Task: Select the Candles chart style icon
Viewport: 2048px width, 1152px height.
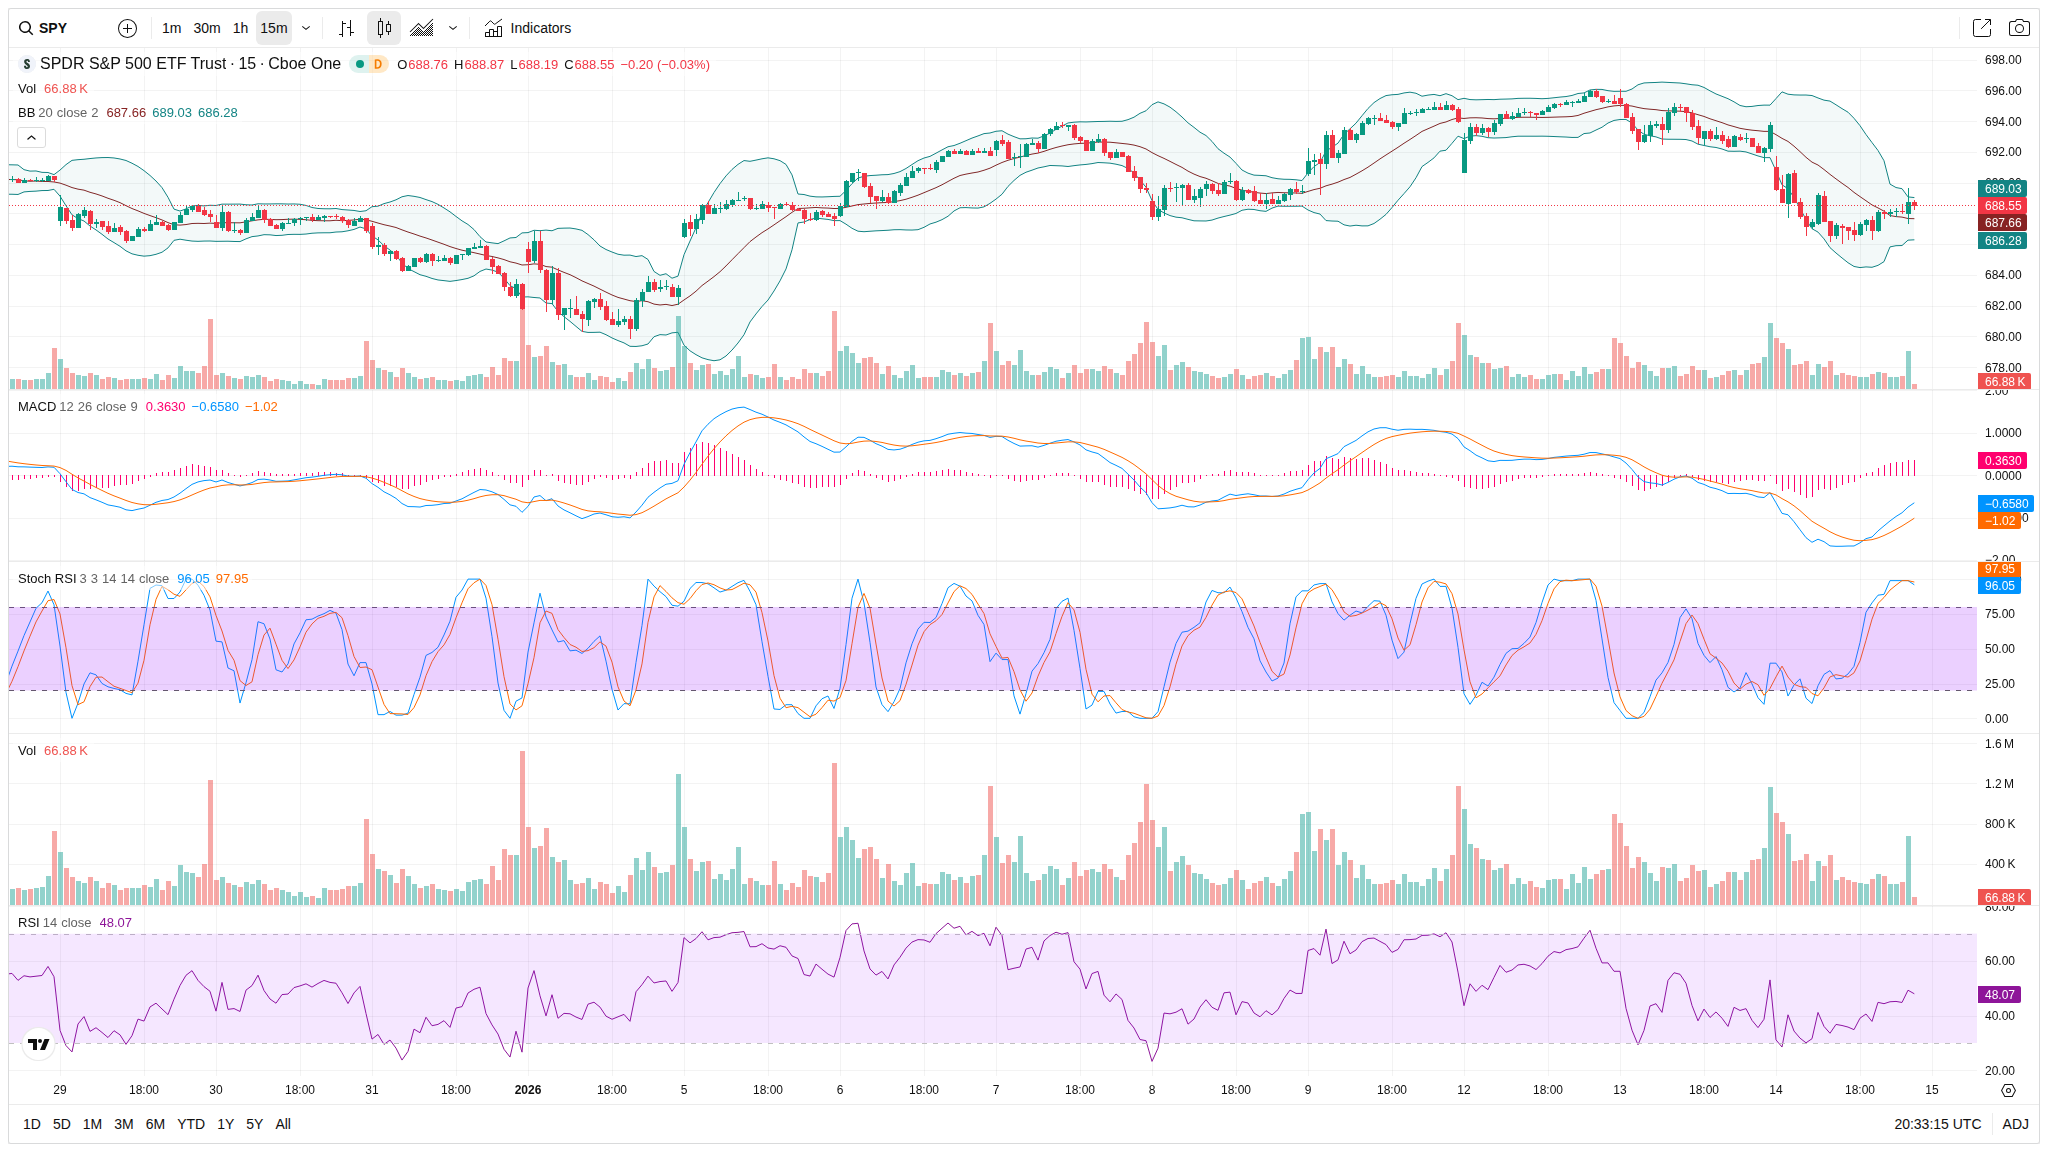Action: pyautogui.click(x=384, y=28)
